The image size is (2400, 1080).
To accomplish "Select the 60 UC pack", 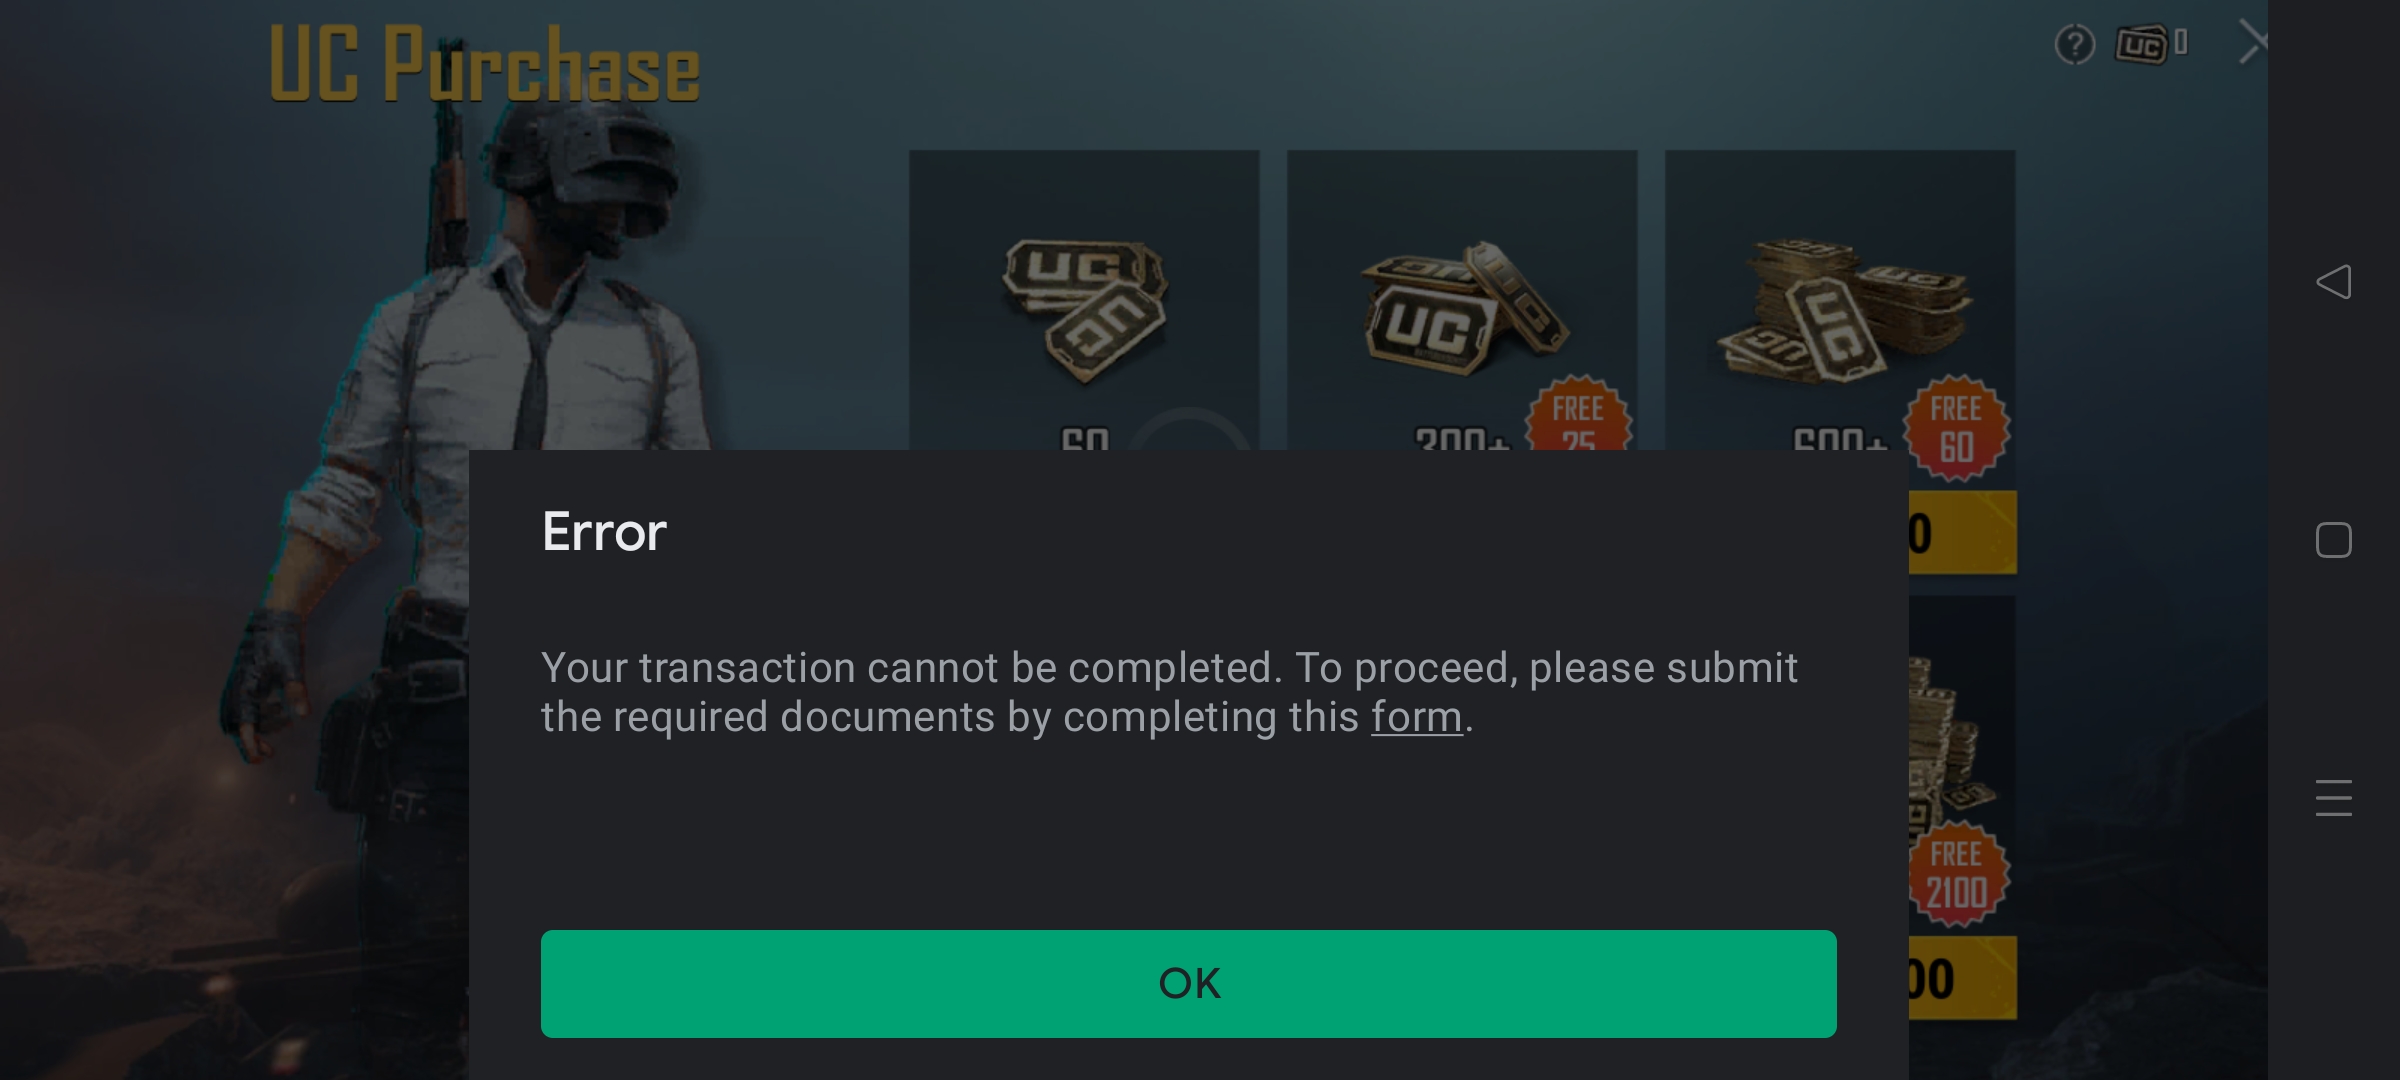I will pos(1084,300).
